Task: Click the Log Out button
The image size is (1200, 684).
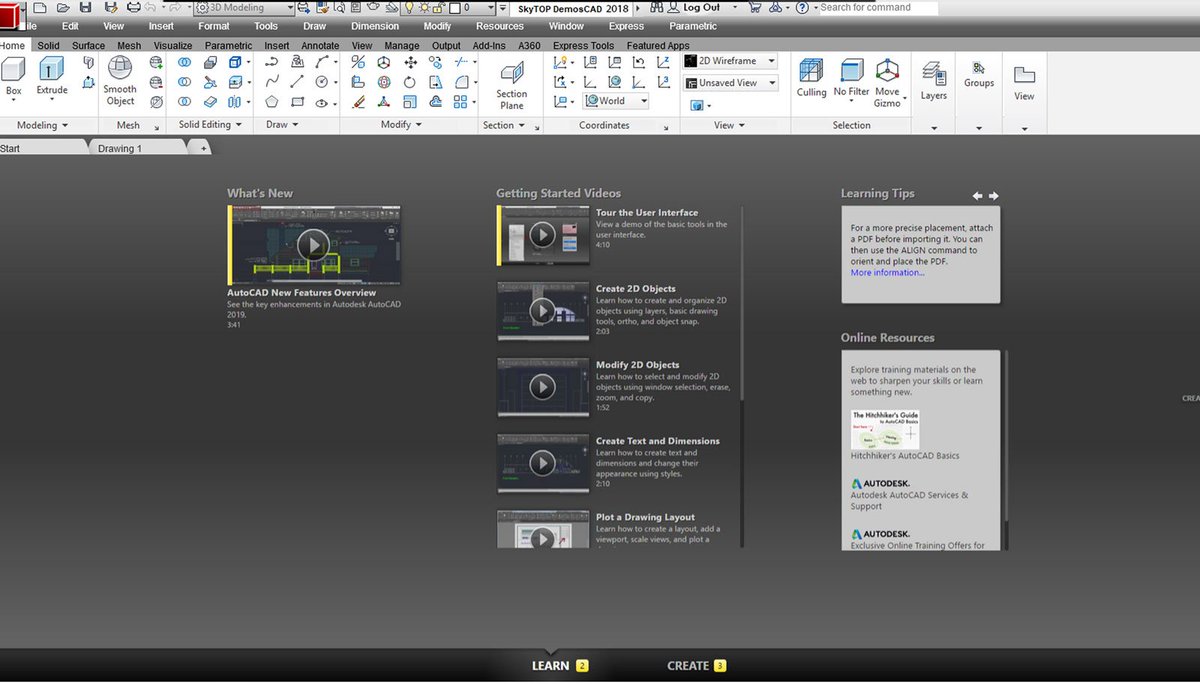Action: click(701, 7)
